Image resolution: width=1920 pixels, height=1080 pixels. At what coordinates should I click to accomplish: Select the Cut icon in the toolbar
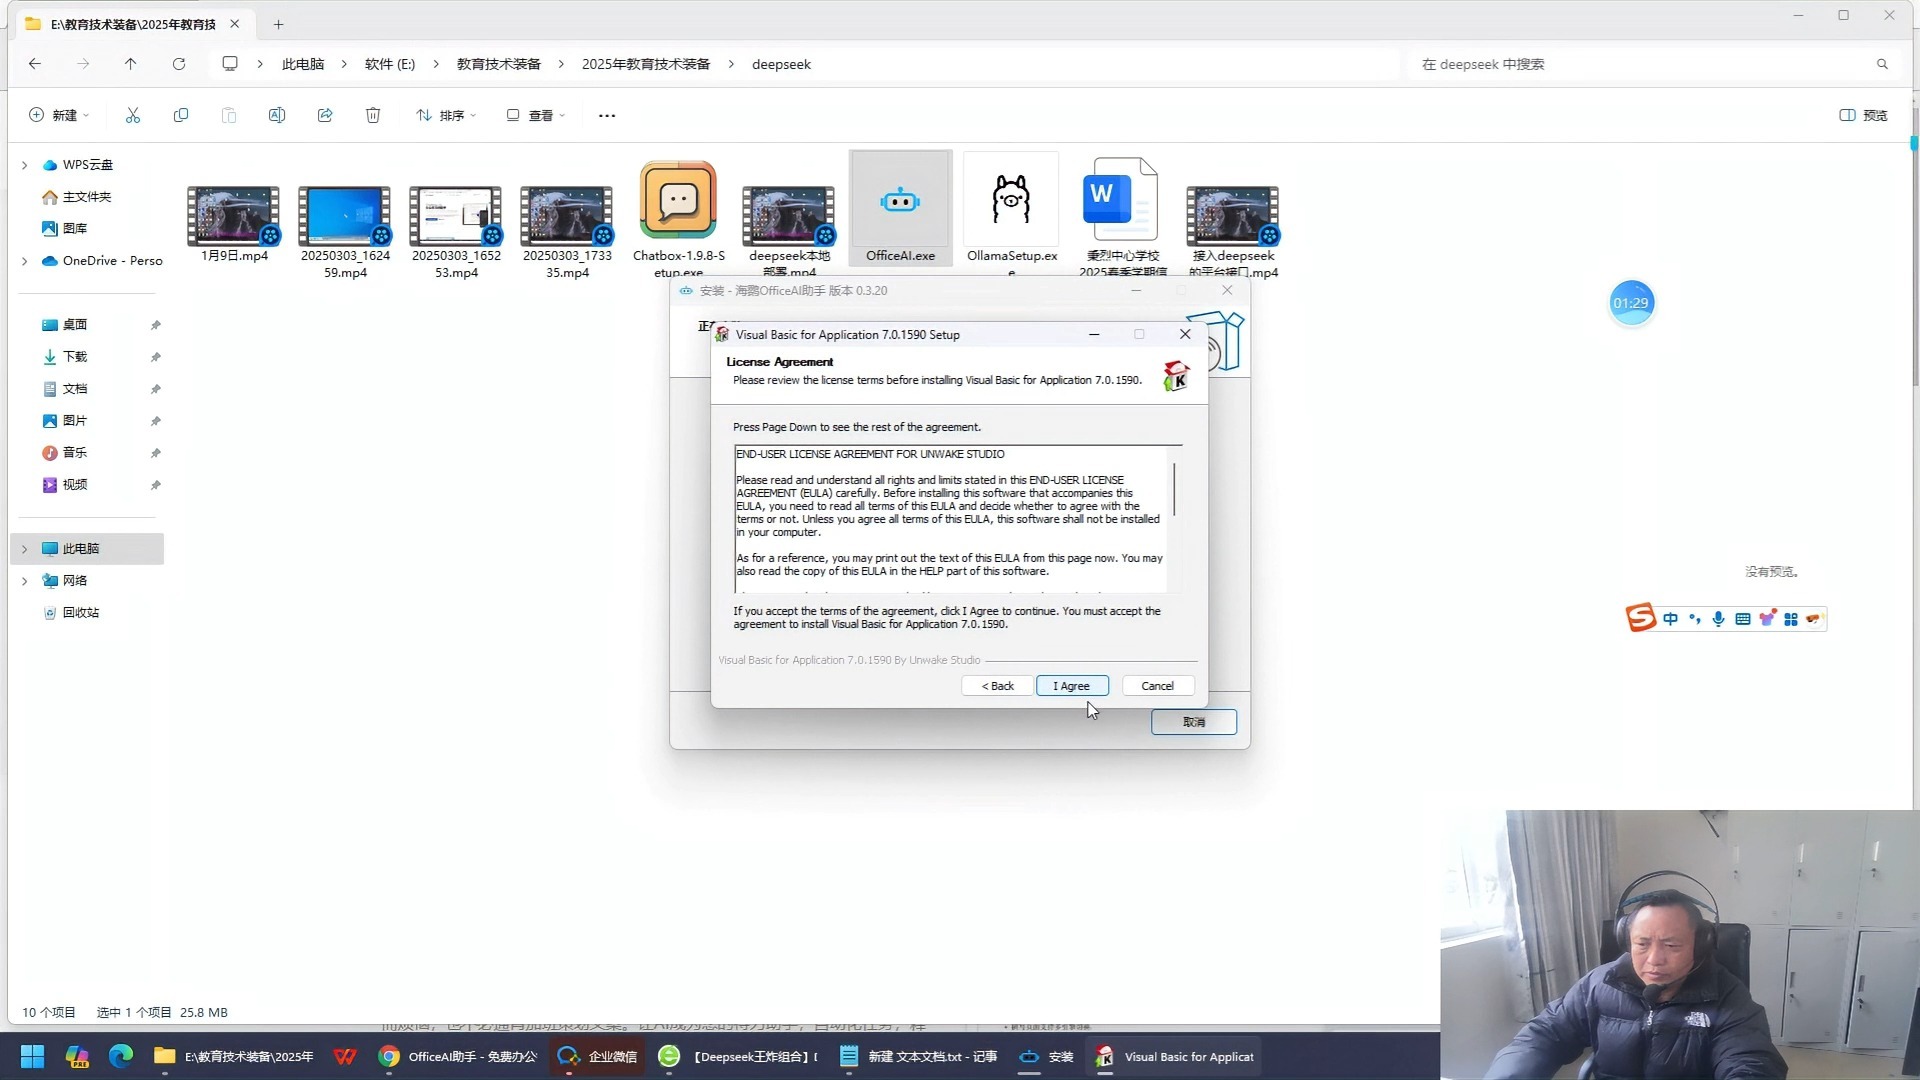click(x=133, y=115)
